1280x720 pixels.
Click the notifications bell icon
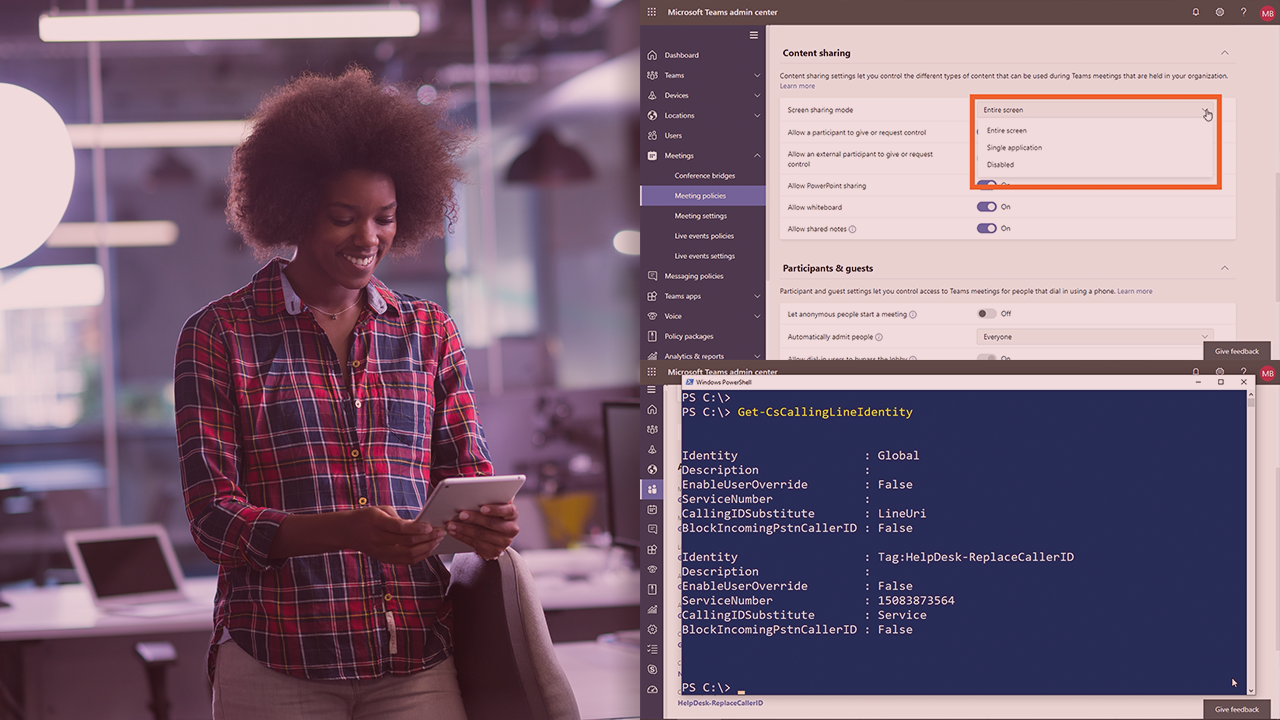click(x=1196, y=12)
